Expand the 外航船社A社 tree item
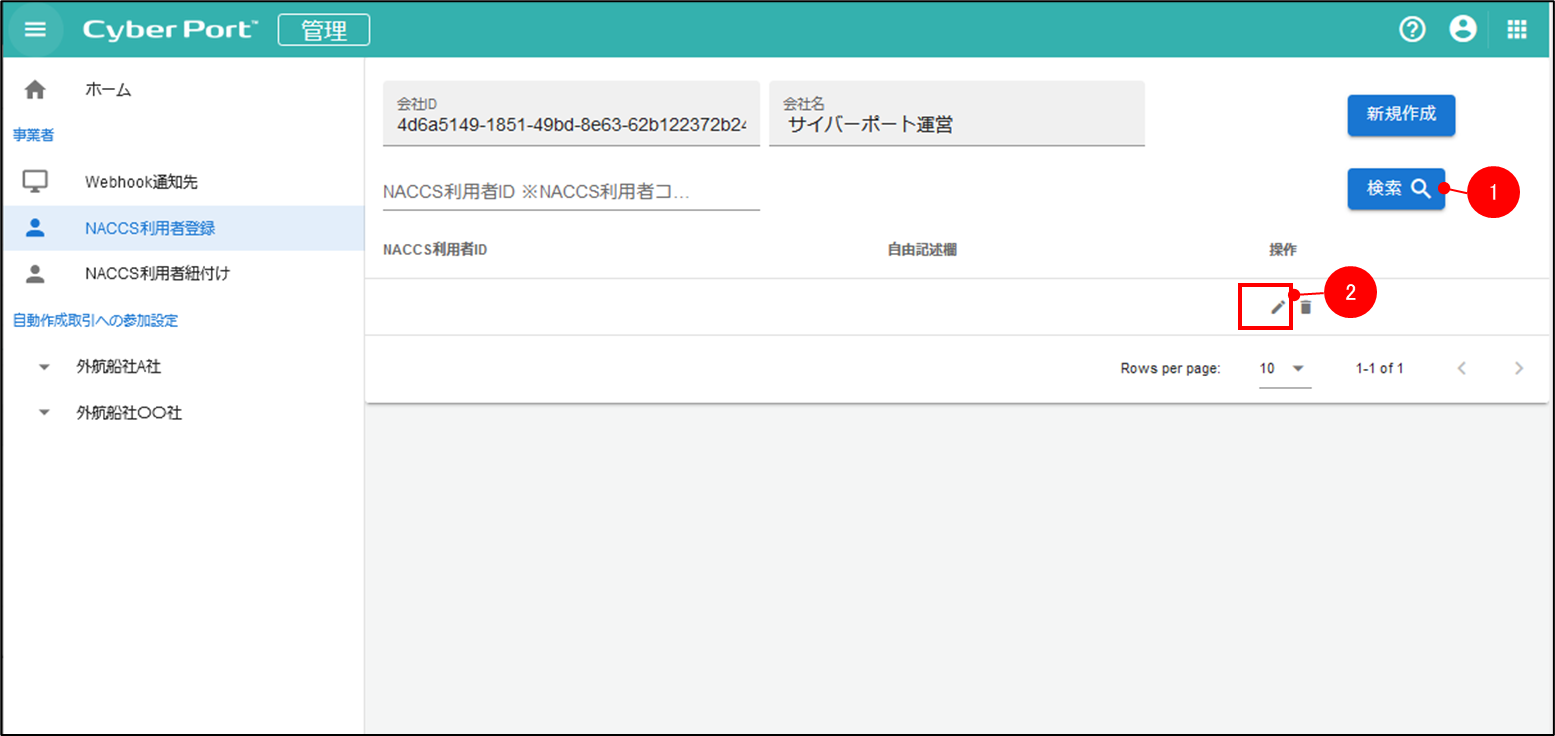 (43, 367)
